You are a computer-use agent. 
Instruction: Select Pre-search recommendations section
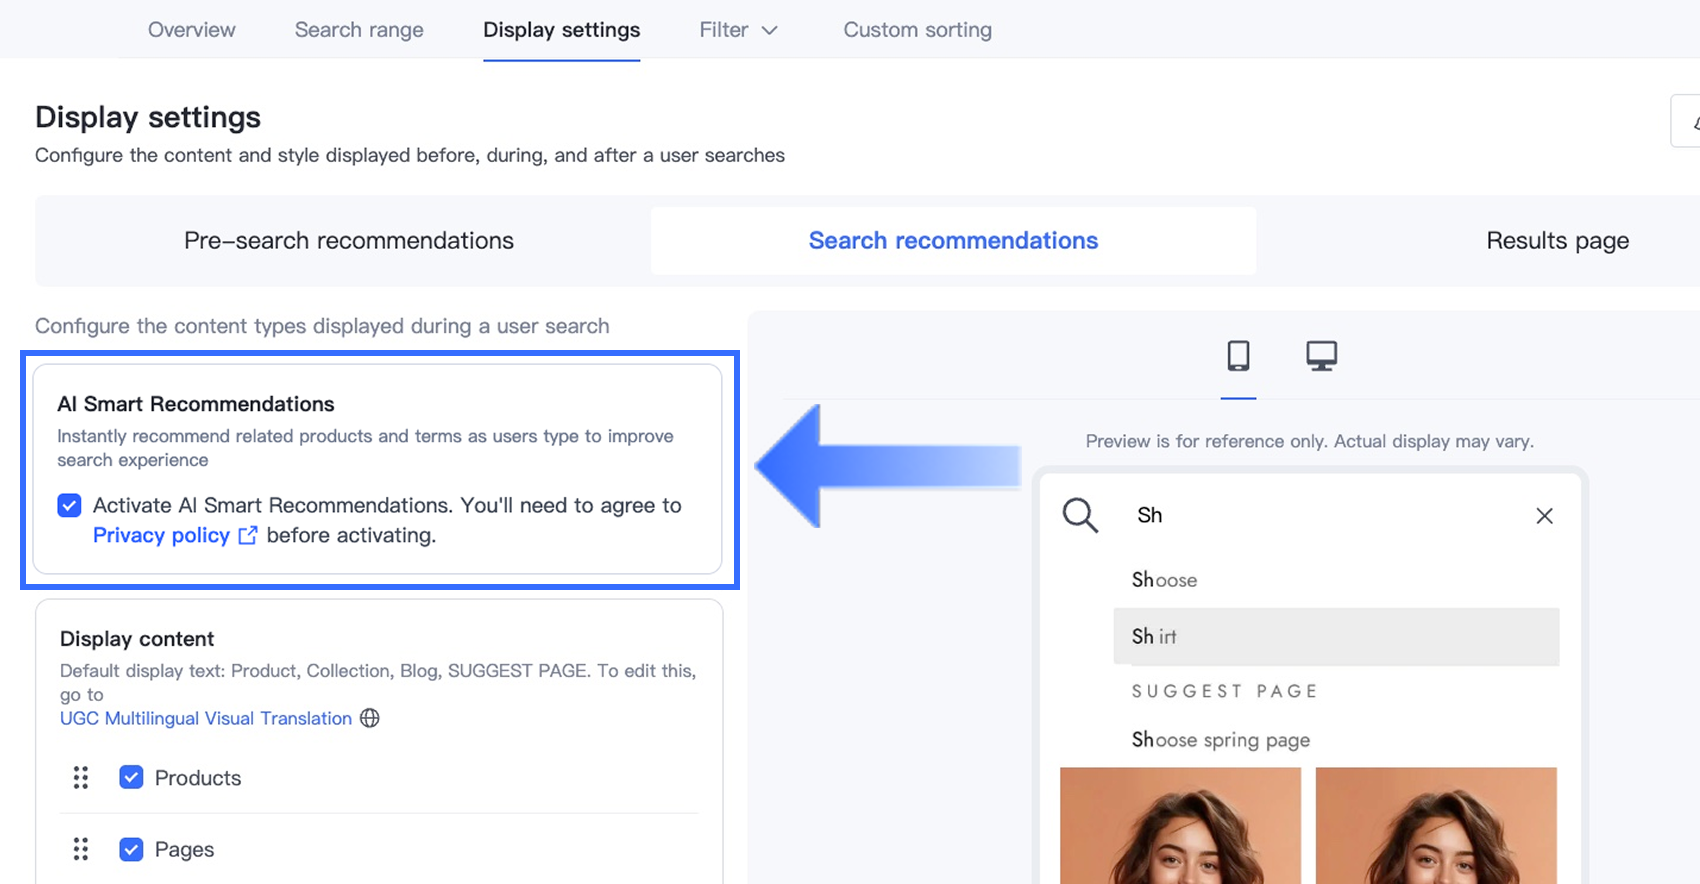[x=348, y=241]
